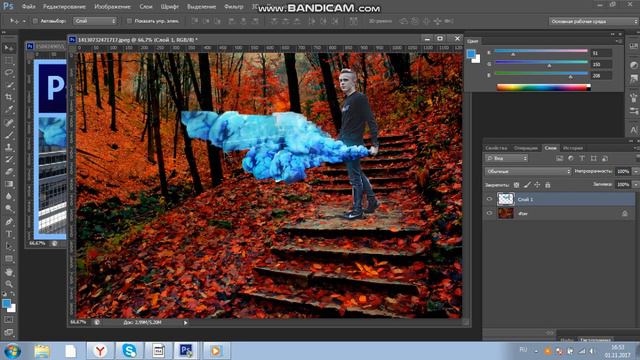
Task: Select the Healing Brush tool
Action: point(9,122)
